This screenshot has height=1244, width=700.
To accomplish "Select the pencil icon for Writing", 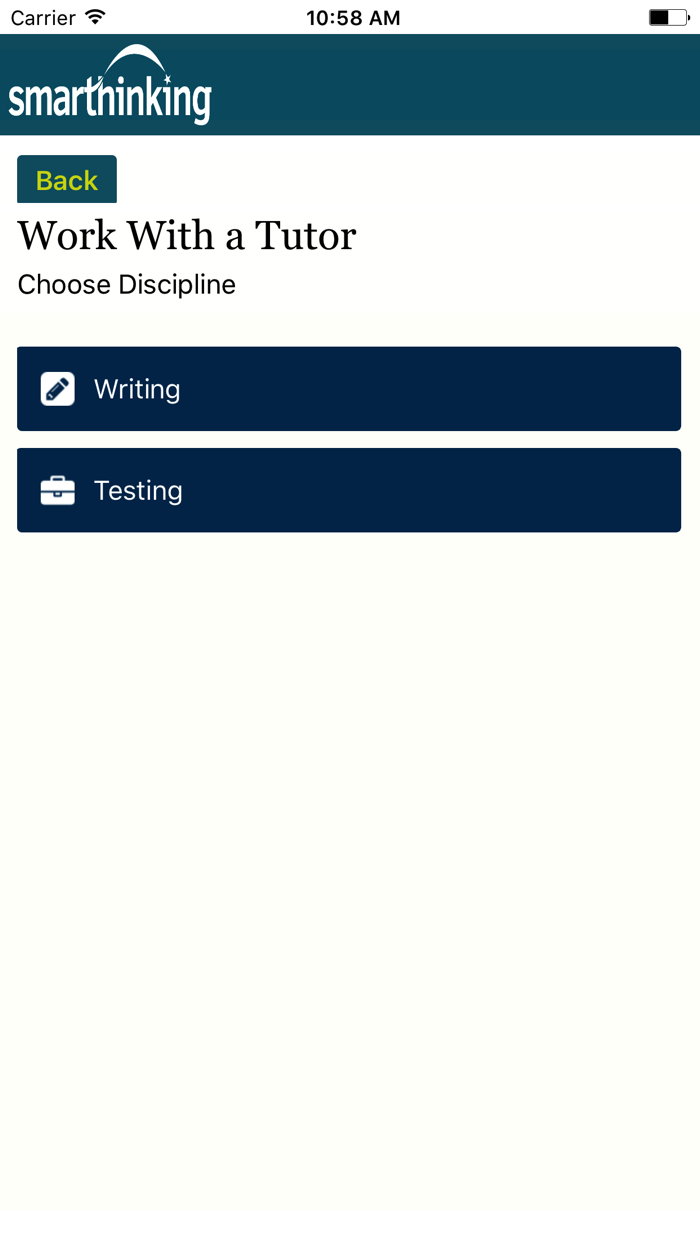I will [58, 389].
